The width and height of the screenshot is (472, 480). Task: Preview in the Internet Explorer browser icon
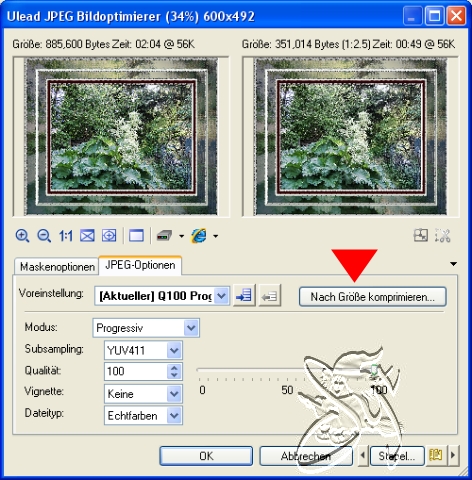coord(199,236)
